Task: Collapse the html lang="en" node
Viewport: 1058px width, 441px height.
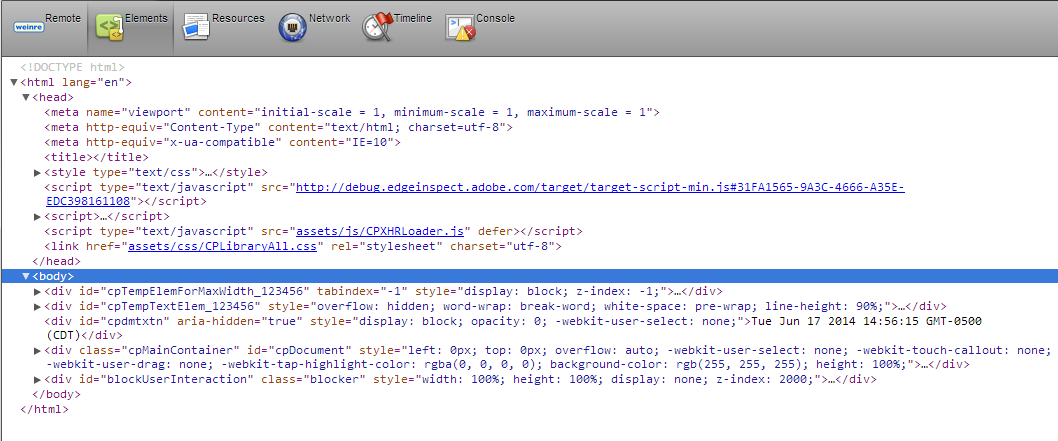Action: click(14, 82)
